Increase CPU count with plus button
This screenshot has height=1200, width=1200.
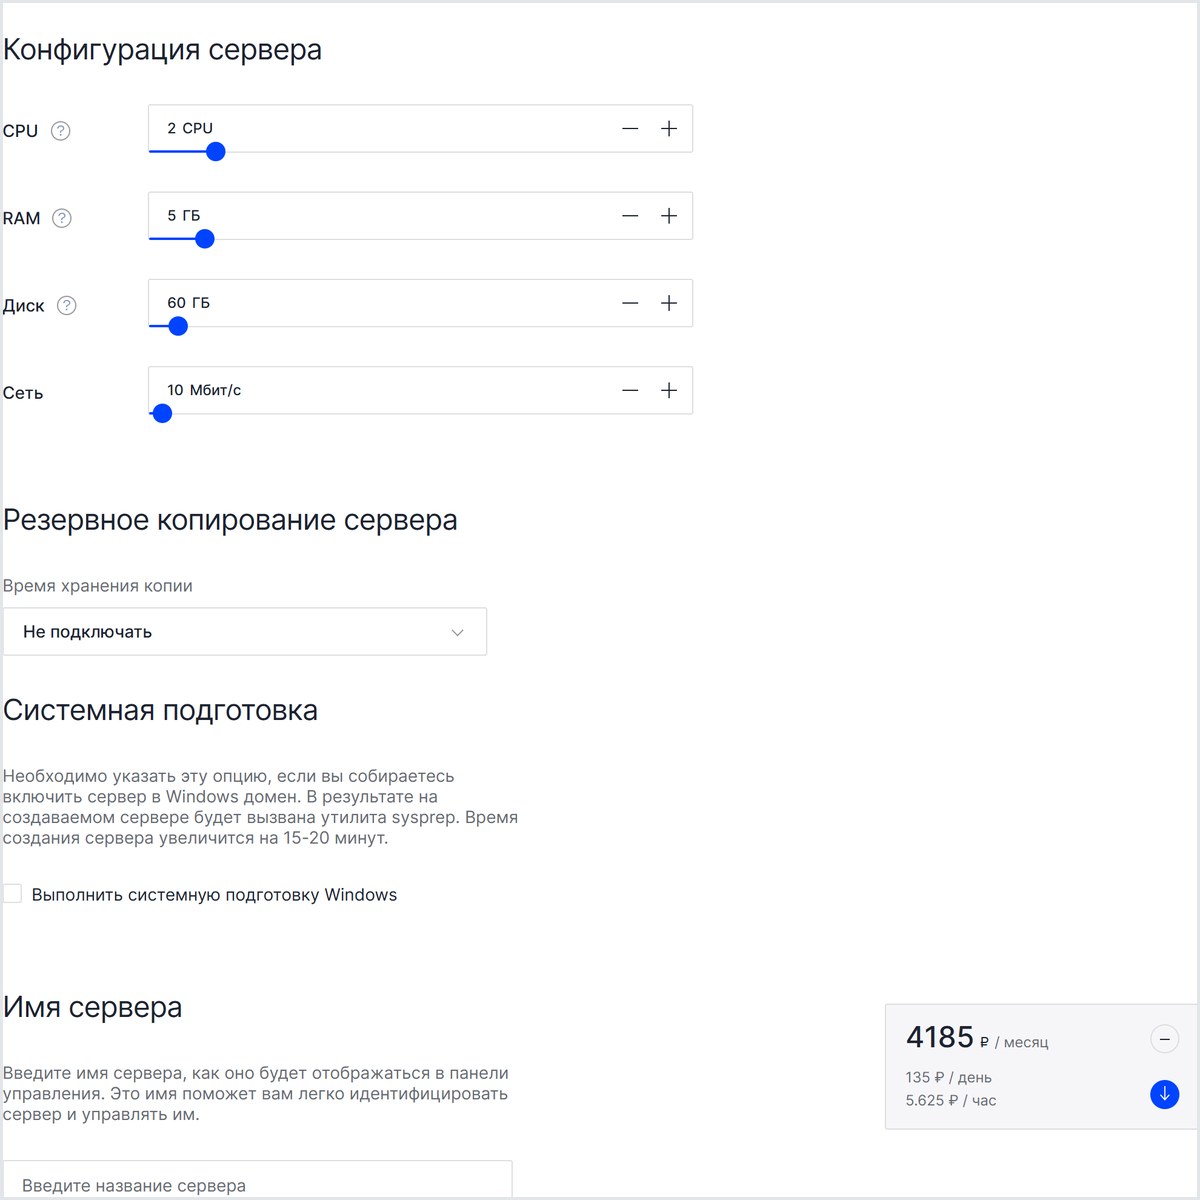(x=669, y=129)
